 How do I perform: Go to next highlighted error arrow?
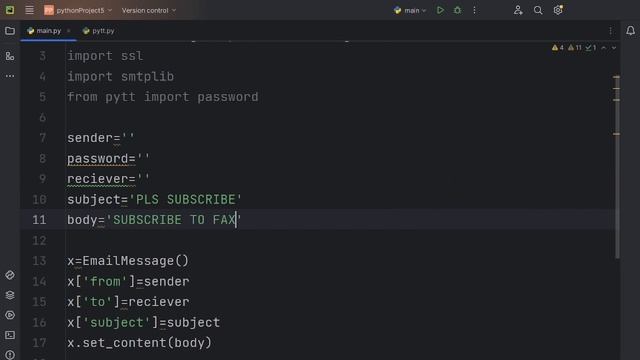coord(613,48)
